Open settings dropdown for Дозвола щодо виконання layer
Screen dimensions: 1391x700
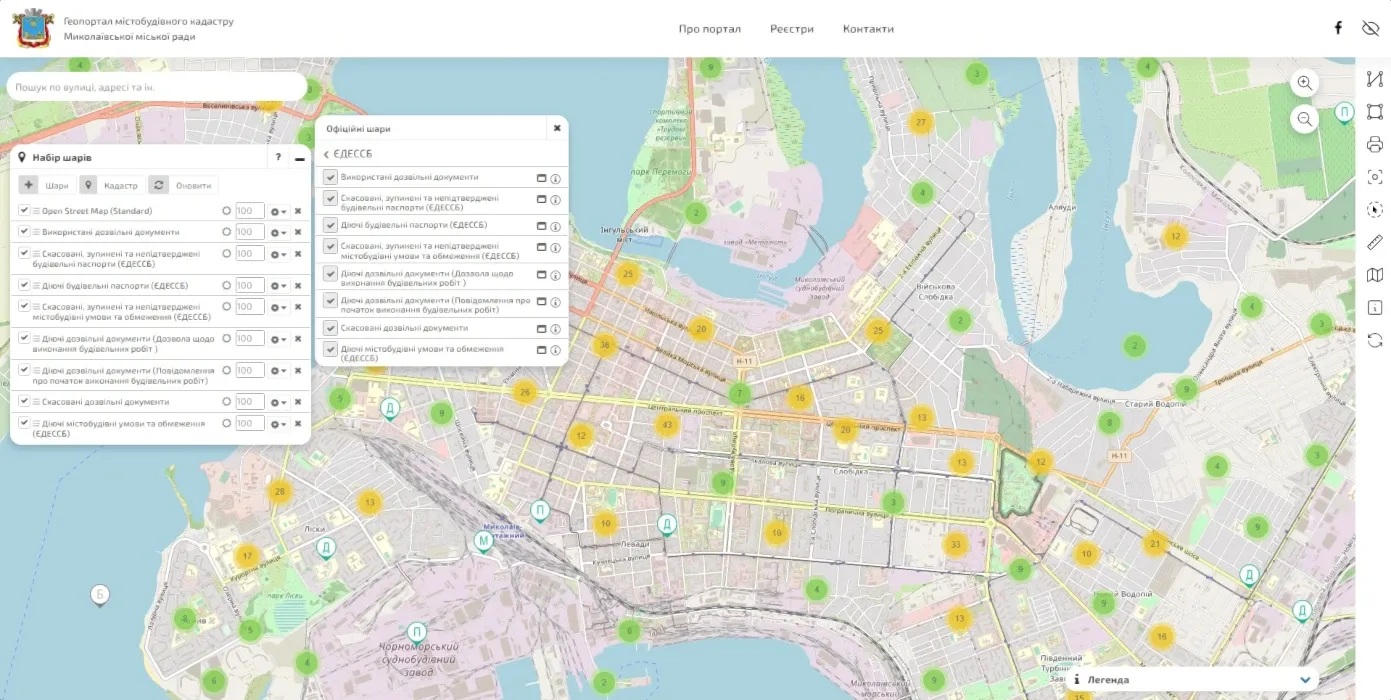click(x=279, y=339)
